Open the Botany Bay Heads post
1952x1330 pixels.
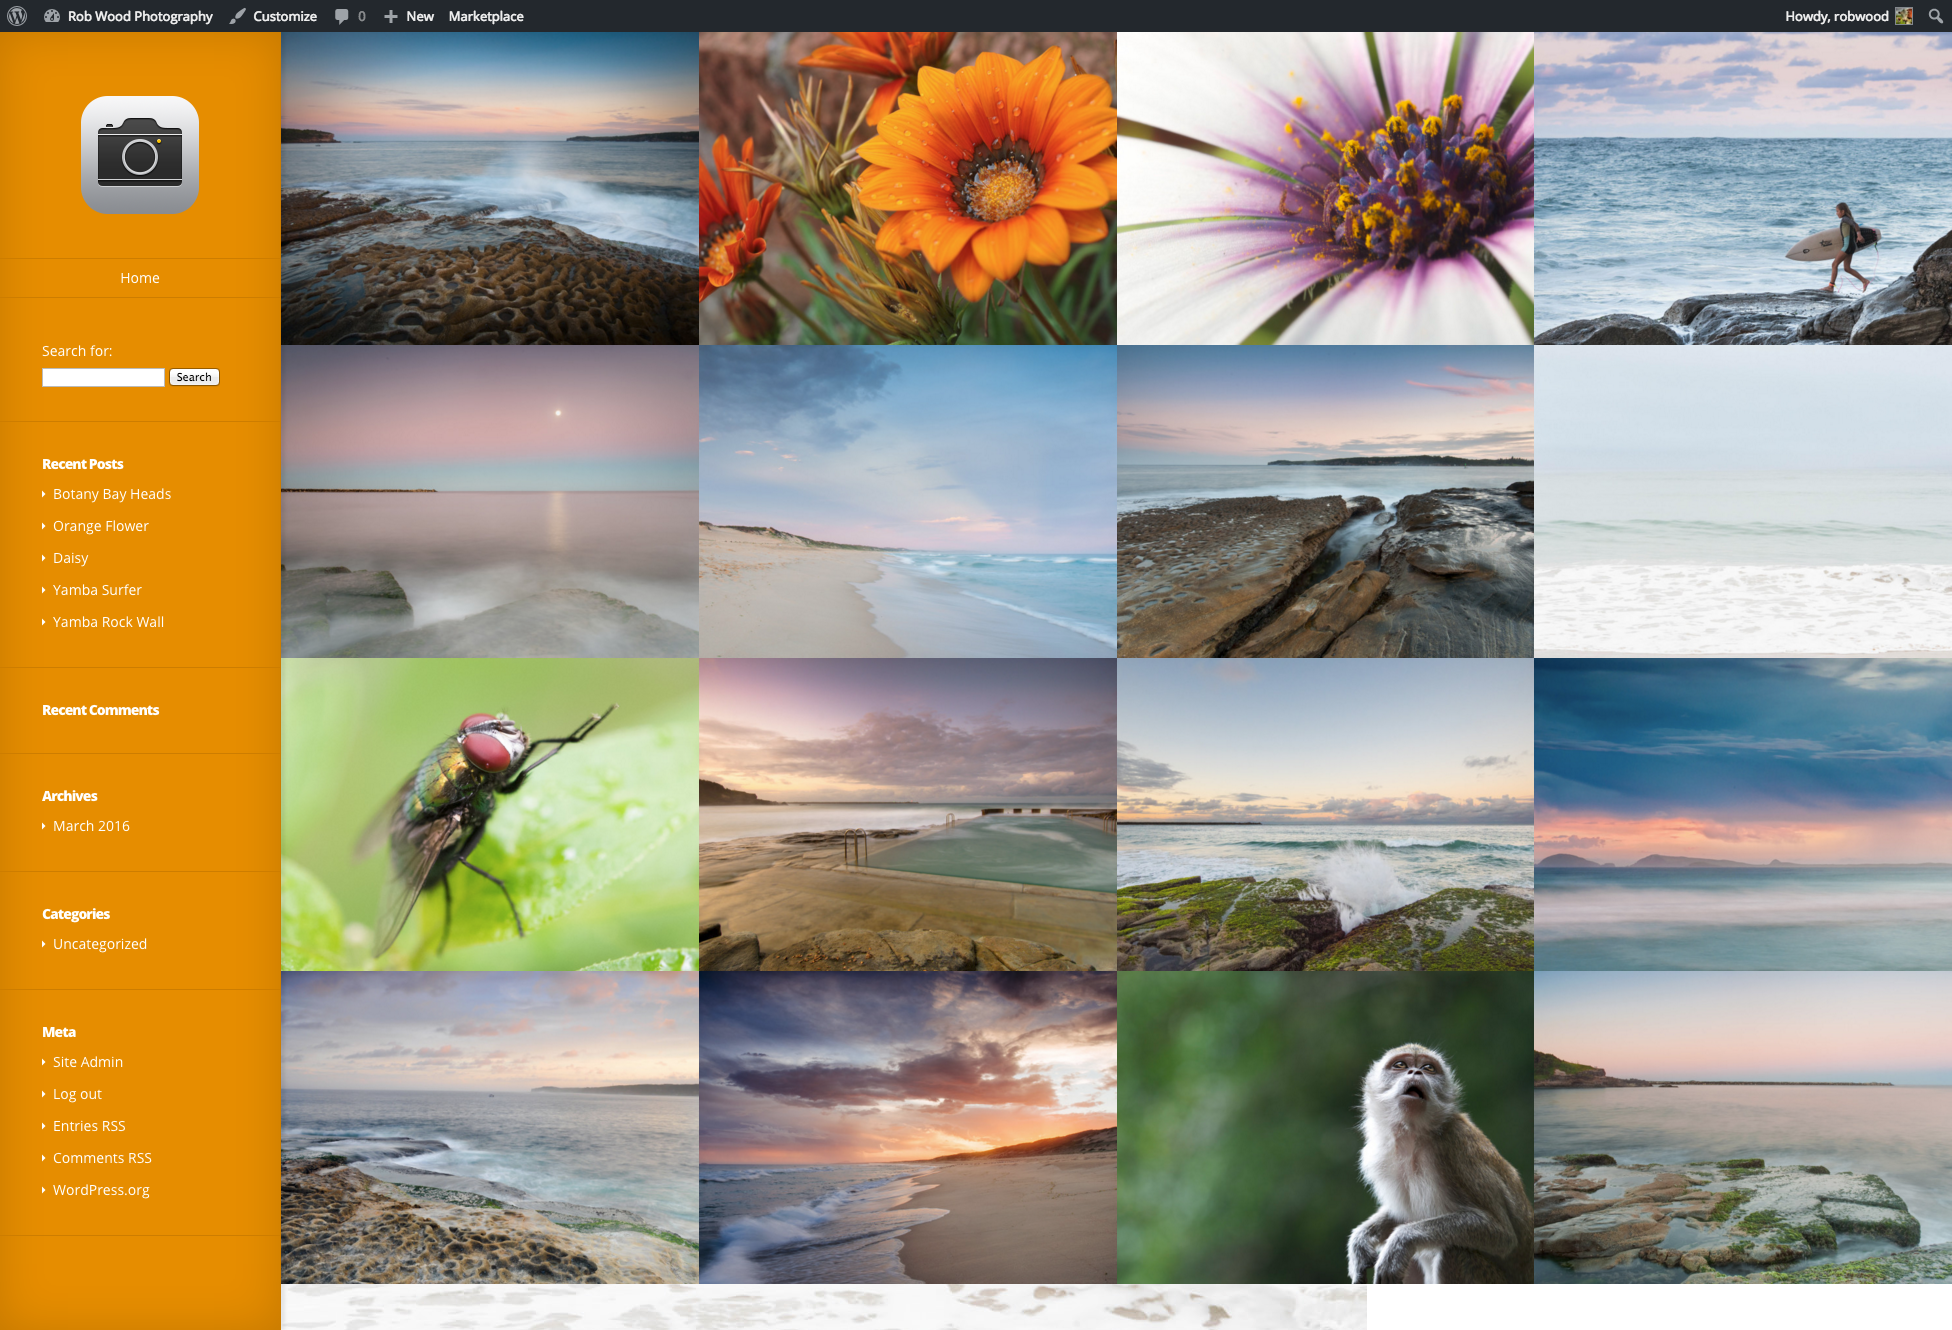click(112, 494)
